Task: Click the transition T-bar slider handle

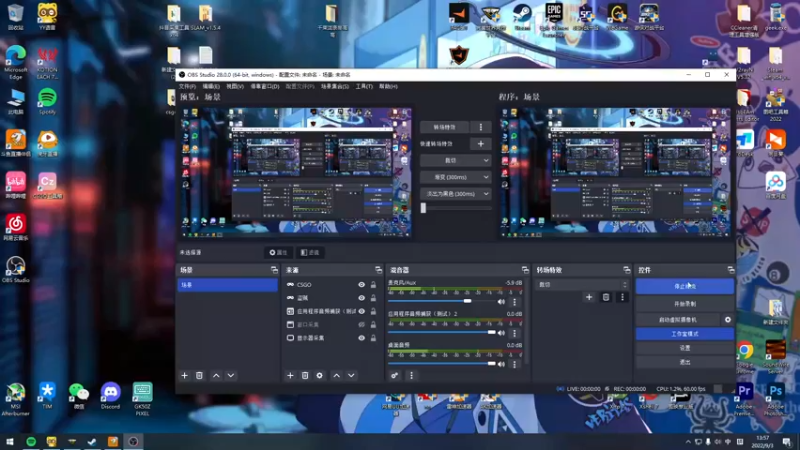Action: pos(423,208)
